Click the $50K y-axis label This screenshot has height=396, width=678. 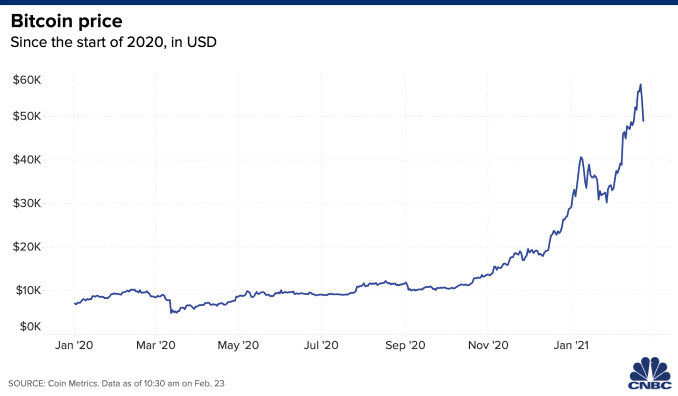[x=27, y=116]
